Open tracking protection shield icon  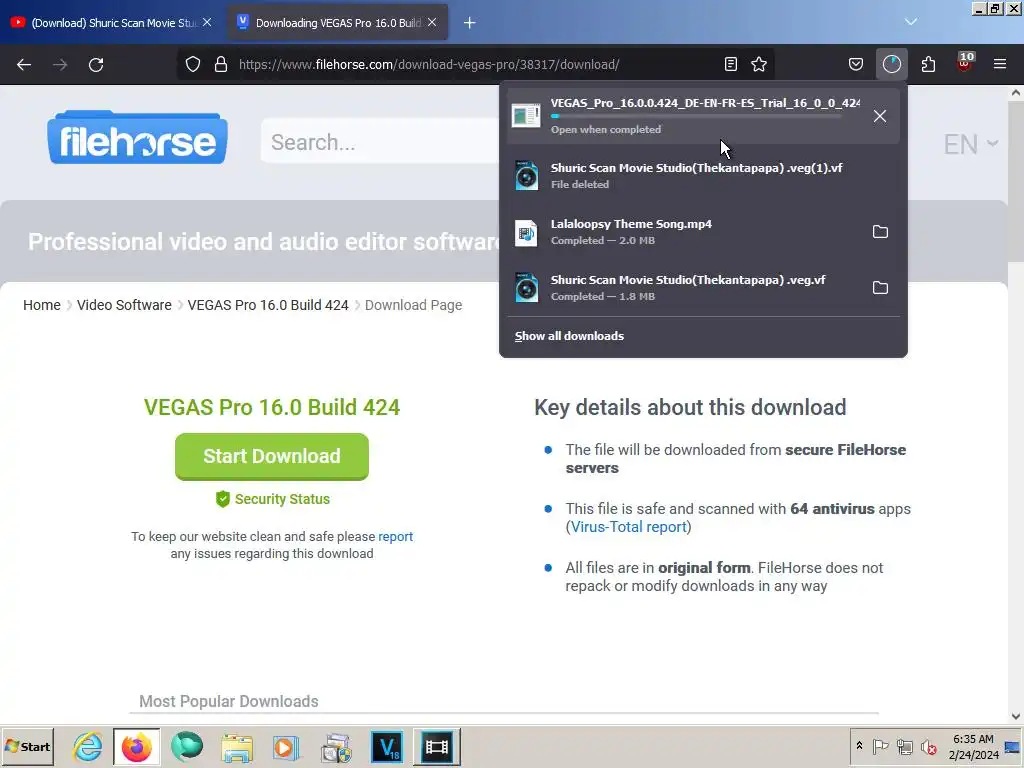[x=193, y=65]
